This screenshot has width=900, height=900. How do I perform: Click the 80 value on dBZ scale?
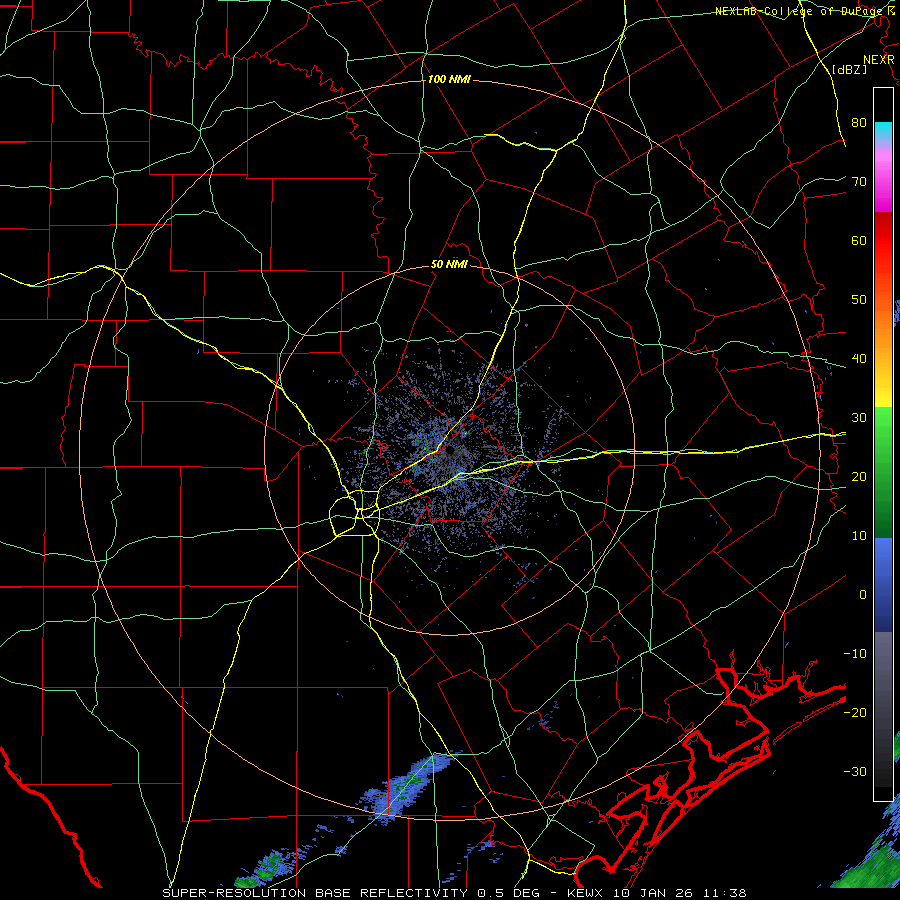click(859, 122)
